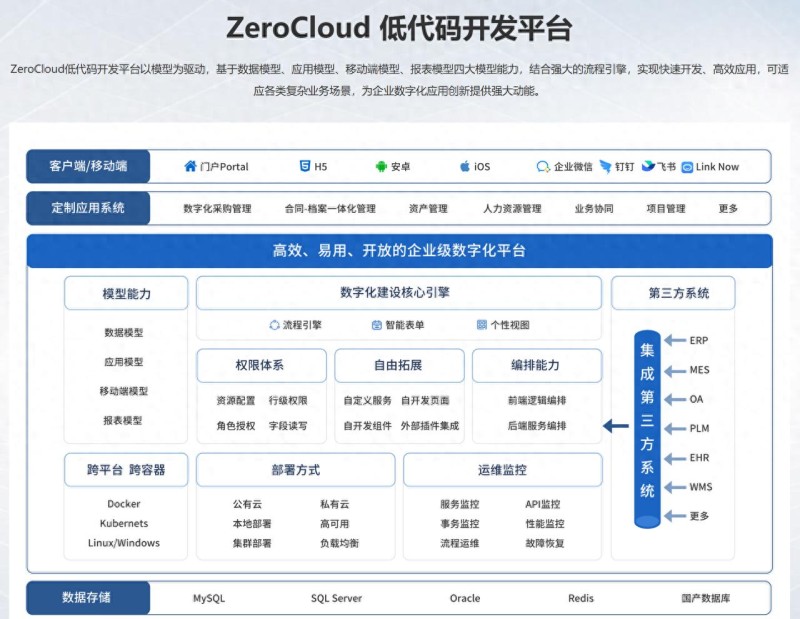
Task: Click Kubernets text
Action: (124, 524)
